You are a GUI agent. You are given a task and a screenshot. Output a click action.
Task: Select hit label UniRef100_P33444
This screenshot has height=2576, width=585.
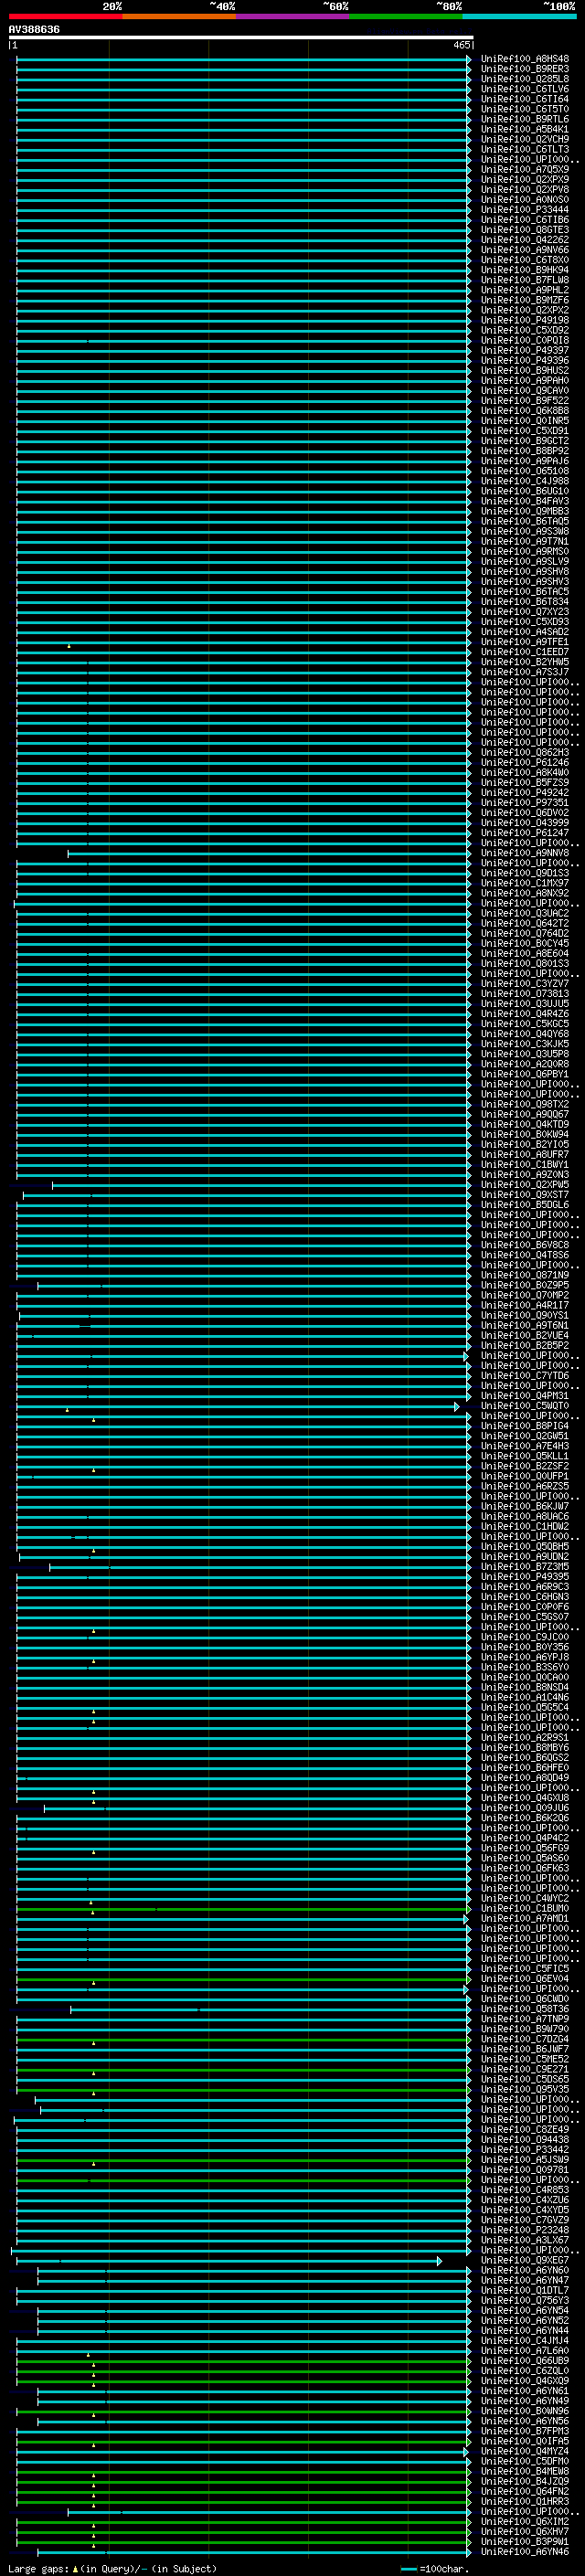click(x=525, y=210)
